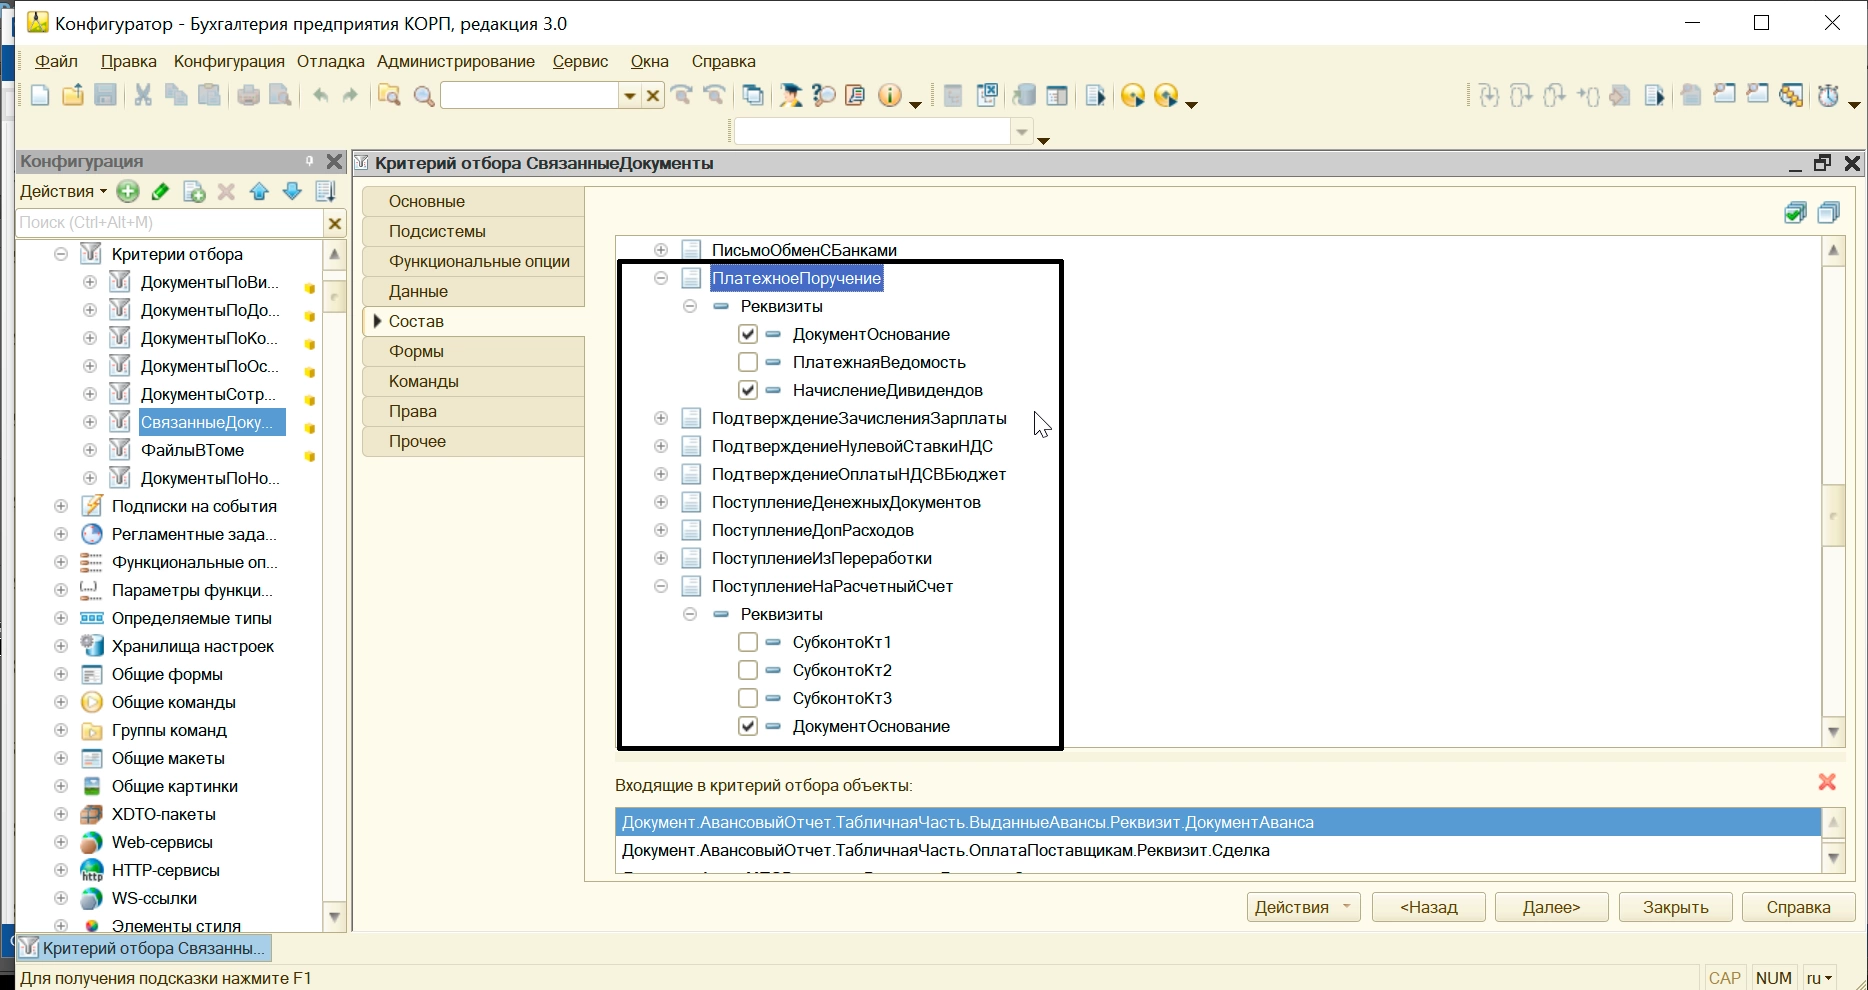Image resolution: width=1868 pixels, height=990 pixels.
Task: Expand the ПоступлениеДопРасходов tree node
Action: click(x=661, y=530)
